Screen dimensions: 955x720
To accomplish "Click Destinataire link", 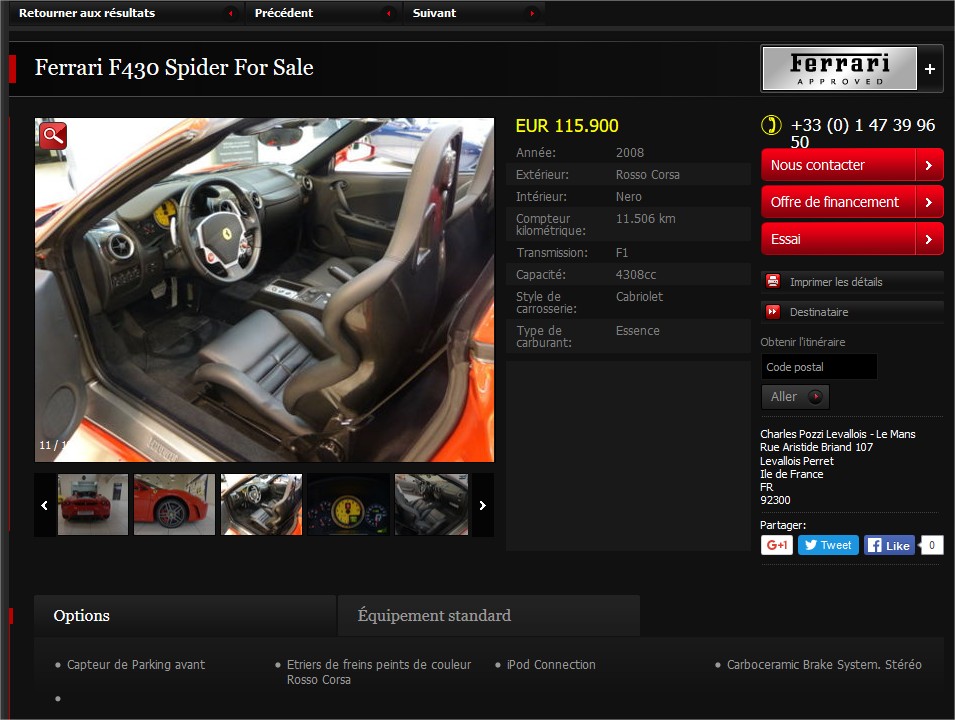I will click(x=819, y=312).
